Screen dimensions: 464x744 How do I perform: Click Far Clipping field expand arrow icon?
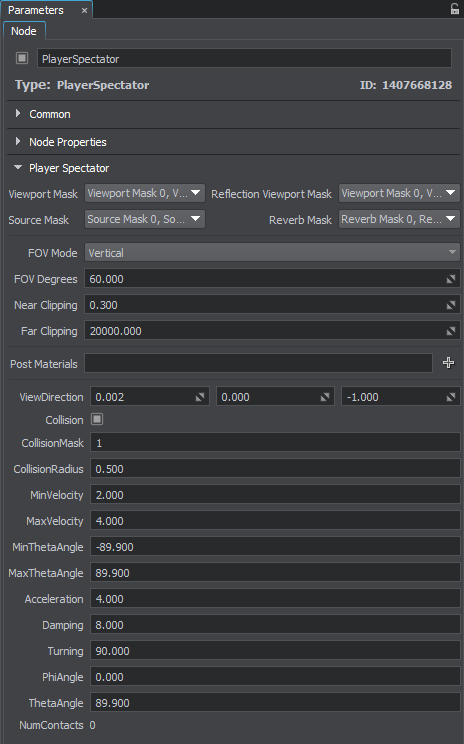click(451, 331)
